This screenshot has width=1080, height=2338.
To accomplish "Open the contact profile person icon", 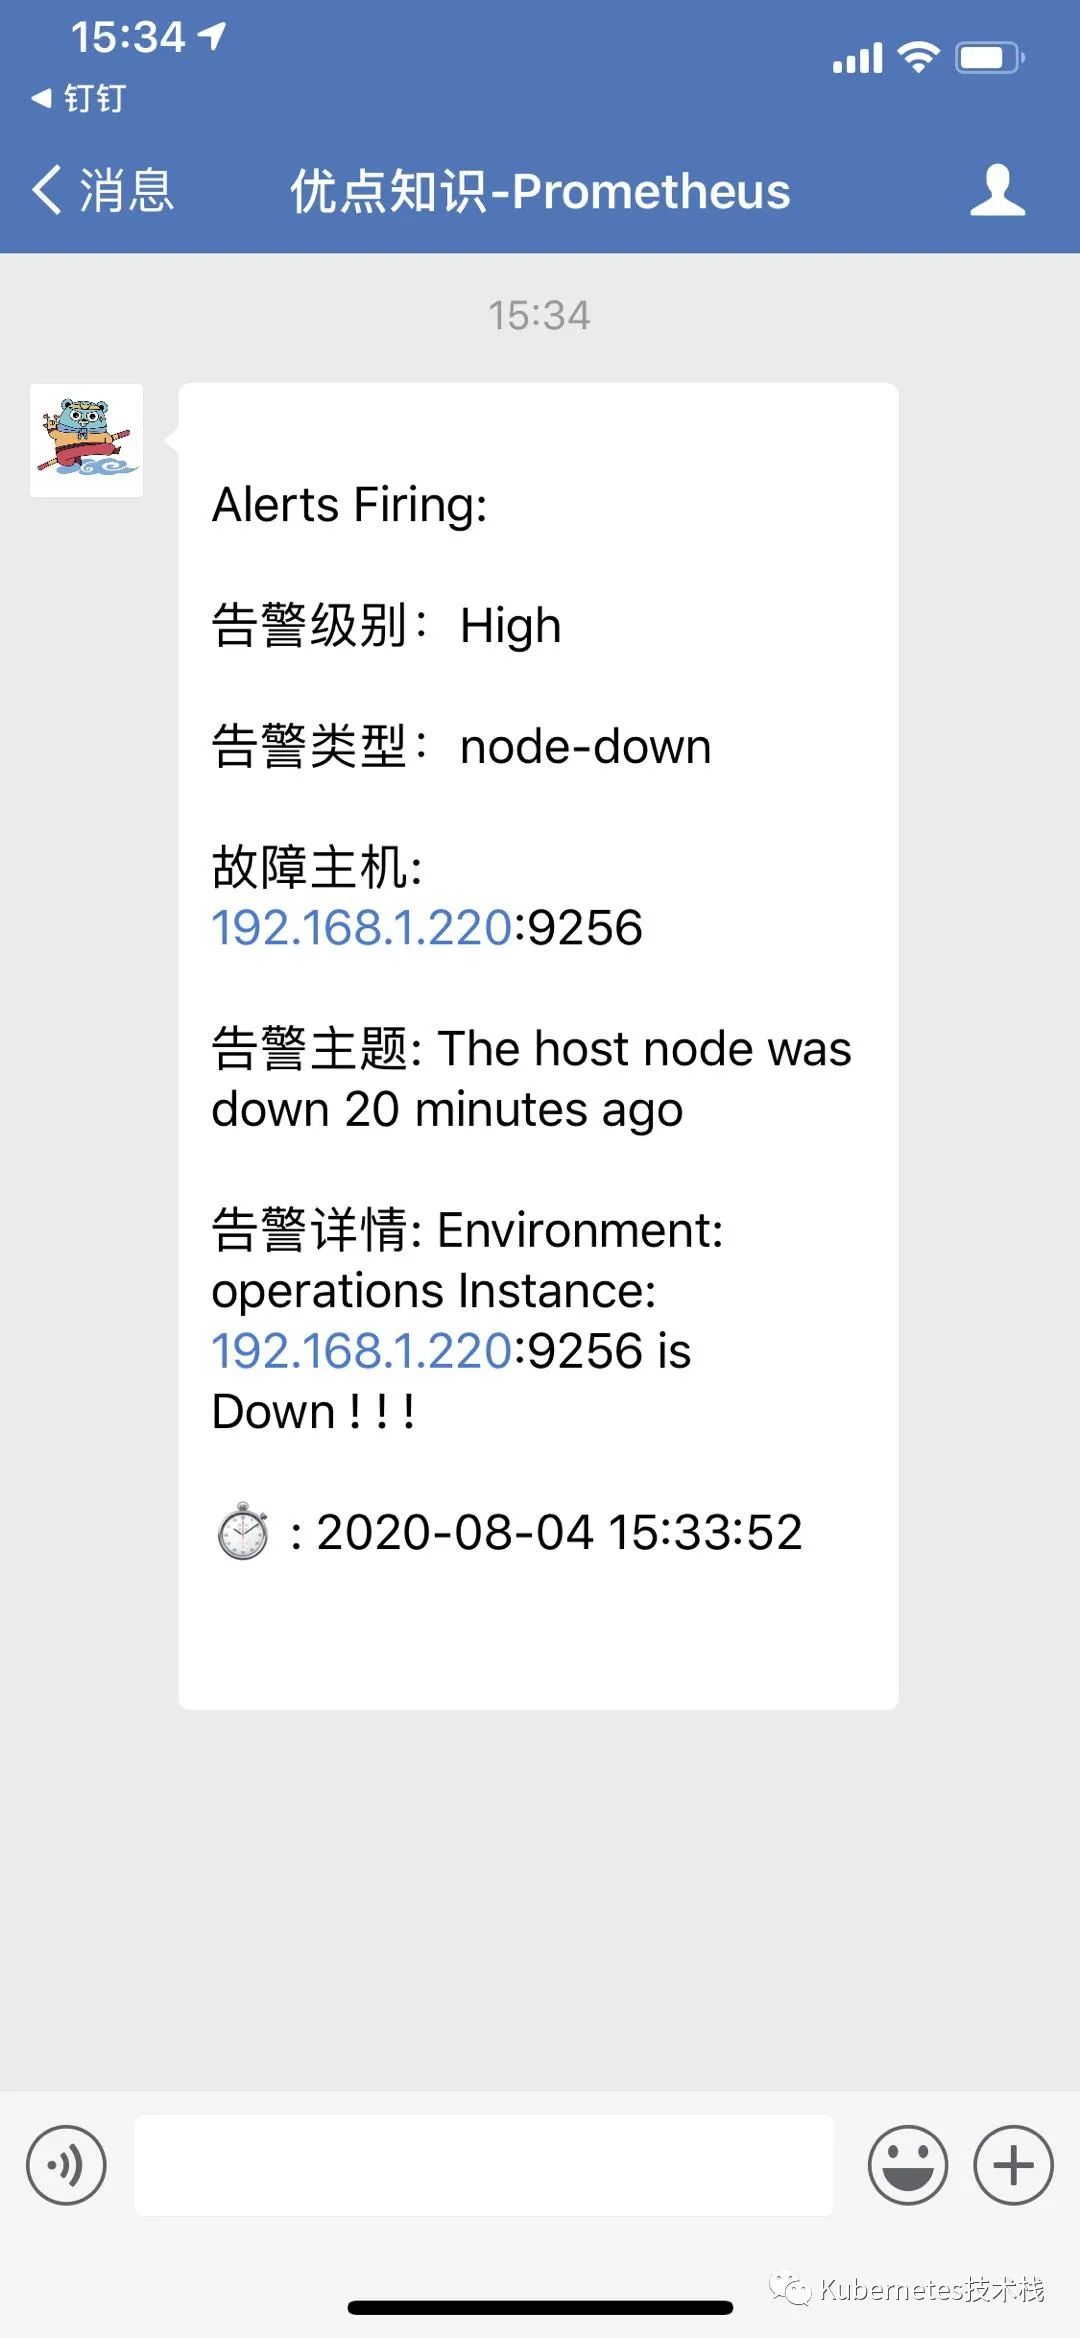I will coord(997,191).
